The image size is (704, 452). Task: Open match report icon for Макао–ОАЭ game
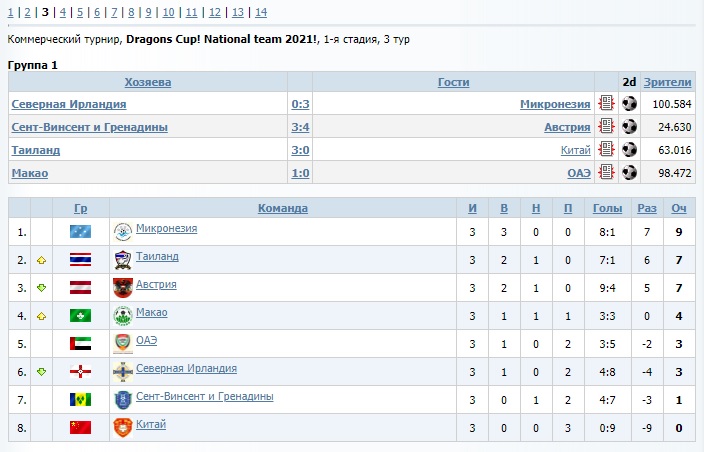coord(605,173)
